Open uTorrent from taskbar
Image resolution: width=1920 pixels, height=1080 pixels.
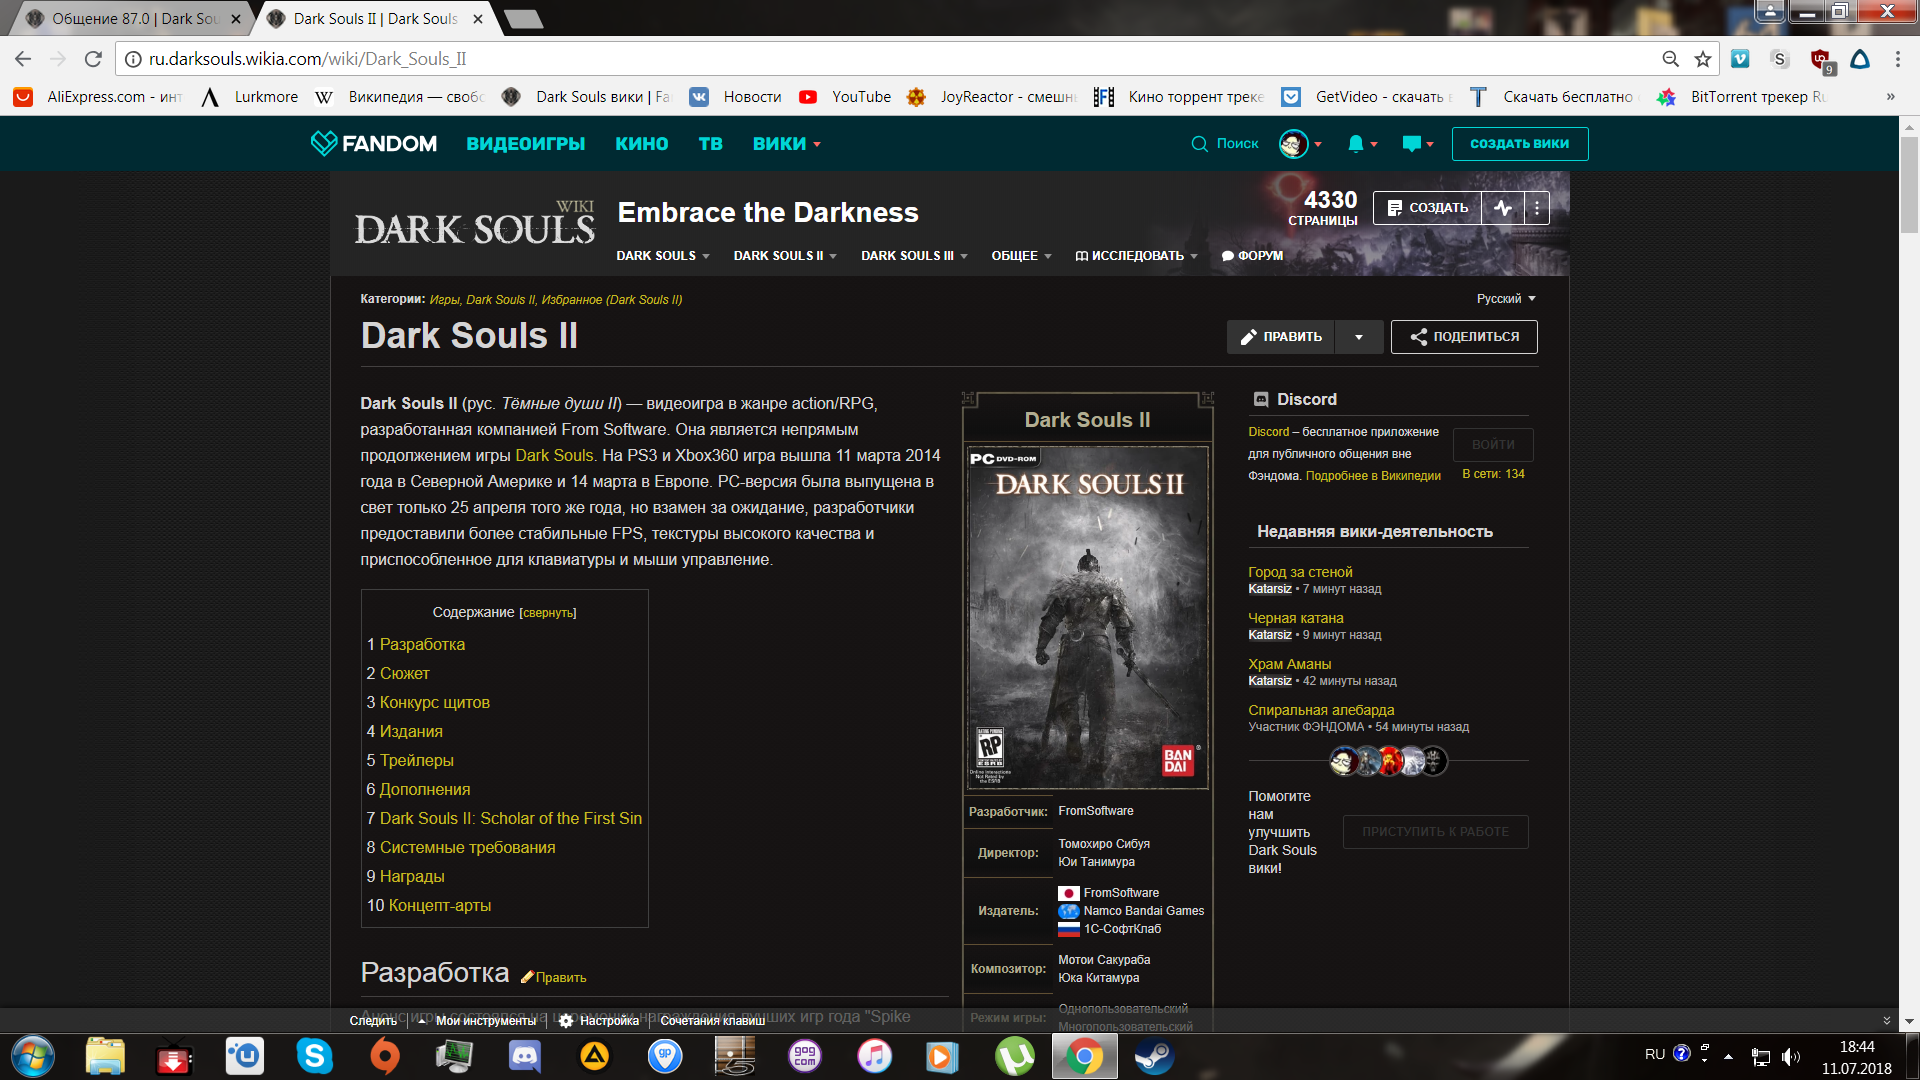click(1014, 1056)
